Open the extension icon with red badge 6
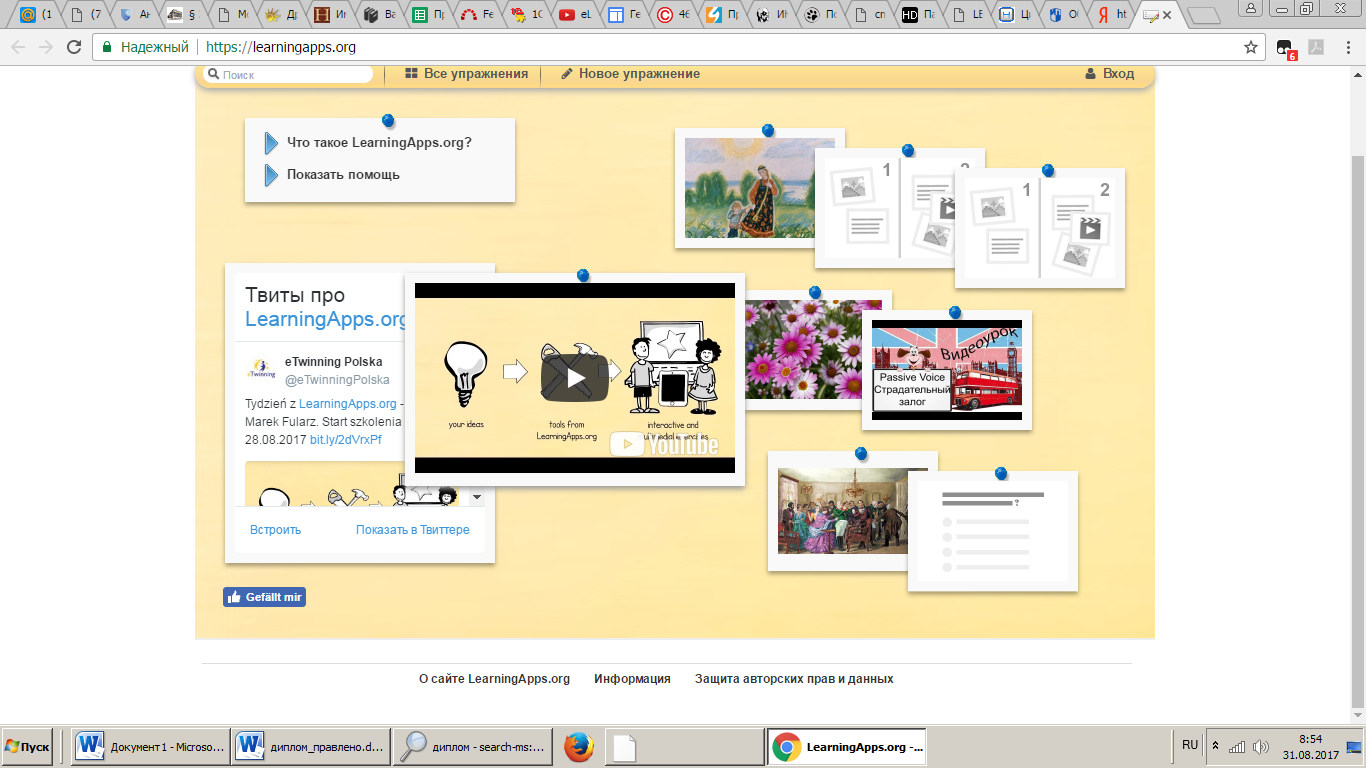Screen dimensions: 1366x768 [x=1286, y=48]
